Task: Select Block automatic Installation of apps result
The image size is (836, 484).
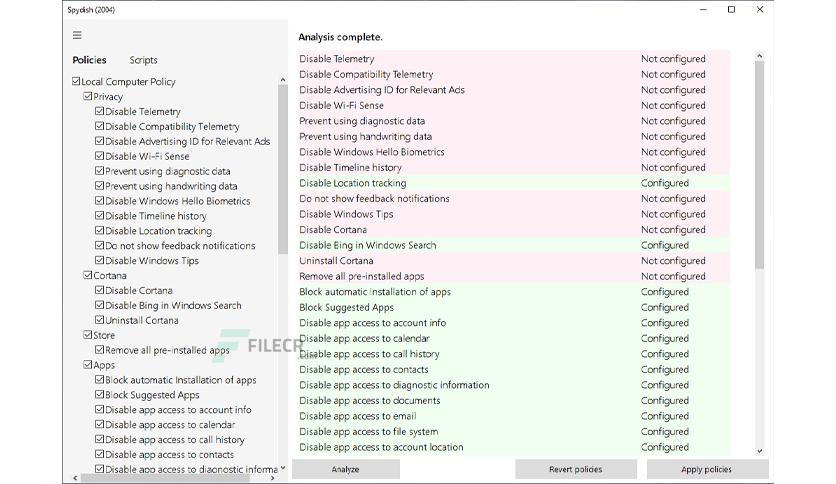Action: point(513,292)
